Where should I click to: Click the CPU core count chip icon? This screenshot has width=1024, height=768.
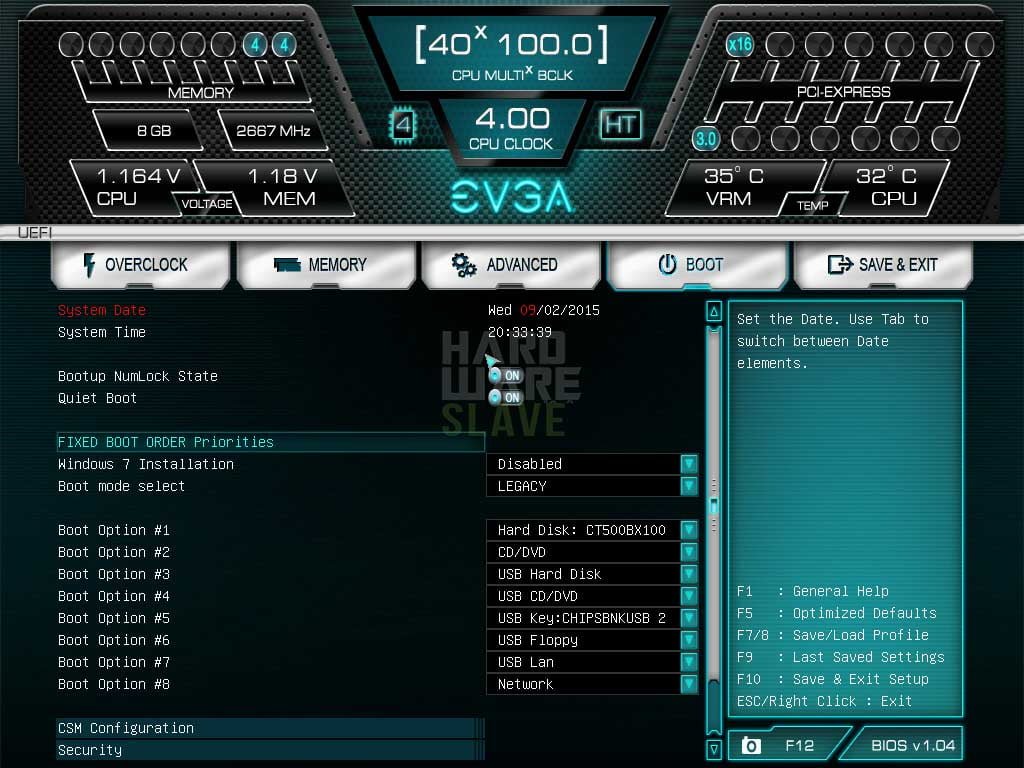click(x=403, y=124)
